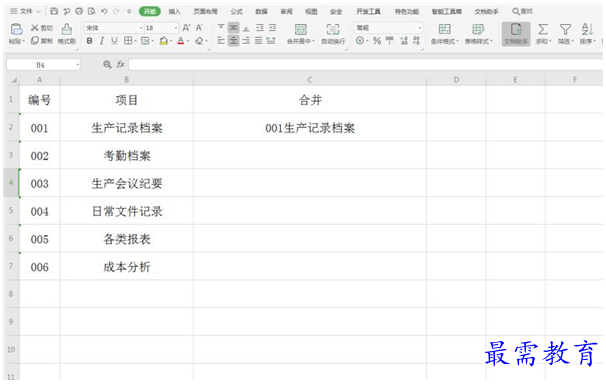
Task: Switch to the Insert (插入) tab
Action: [x=174, y=12]
